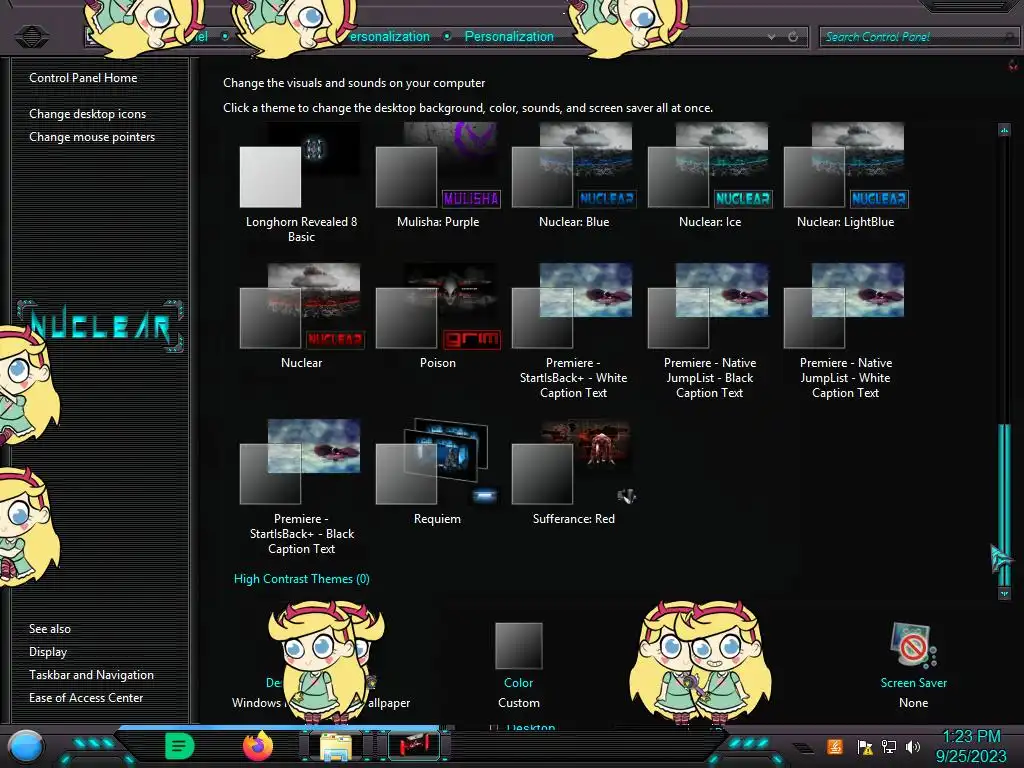Image resolution: width=1024 pixels, height=768 pixels.
Task: Apply the Nuclear: Ice theme
Action: 710,176
